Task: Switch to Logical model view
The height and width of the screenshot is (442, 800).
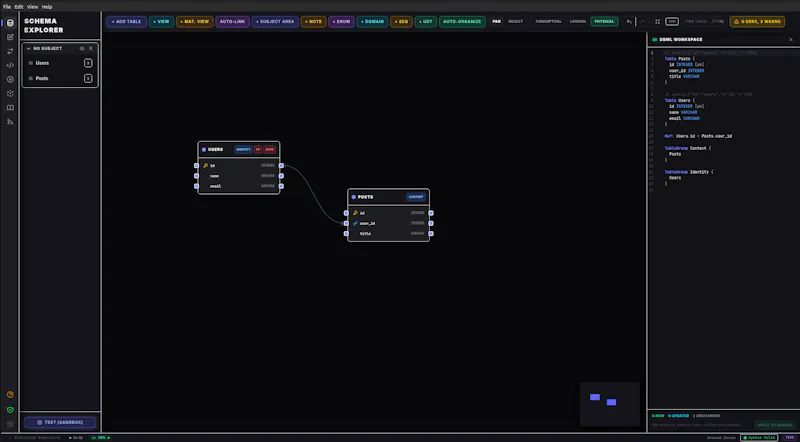Action: [578, 21]
